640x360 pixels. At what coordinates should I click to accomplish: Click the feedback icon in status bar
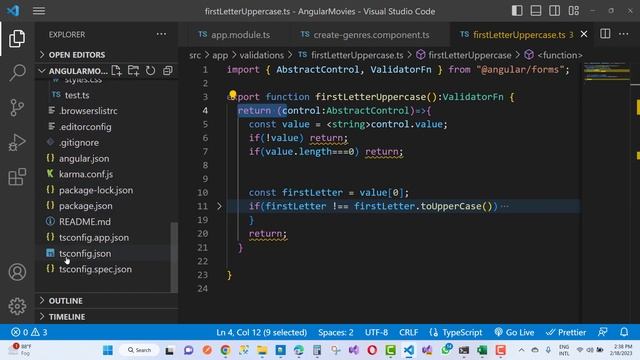tap(603, 332)
